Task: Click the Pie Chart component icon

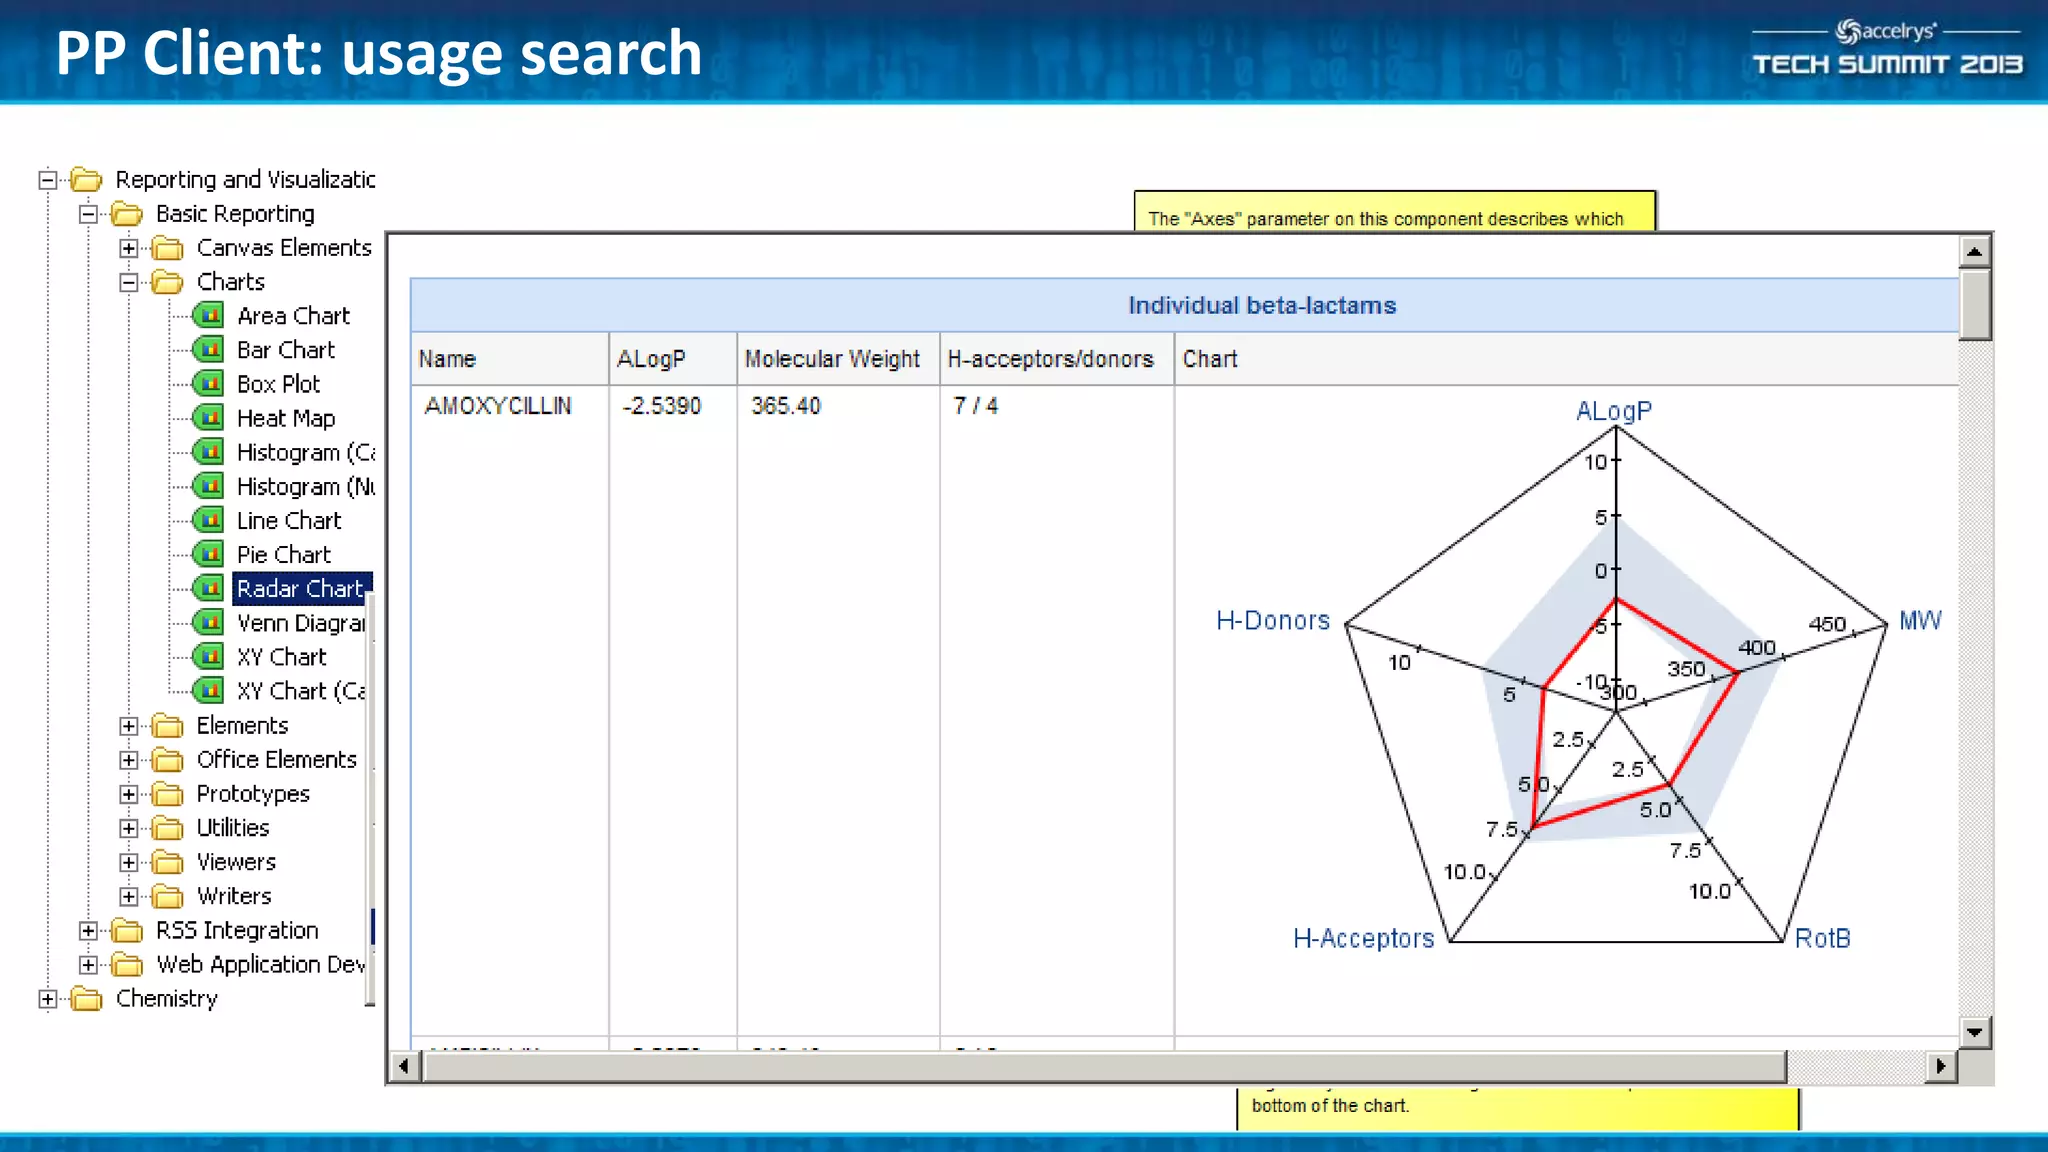Action: click(x=208, y=555)
